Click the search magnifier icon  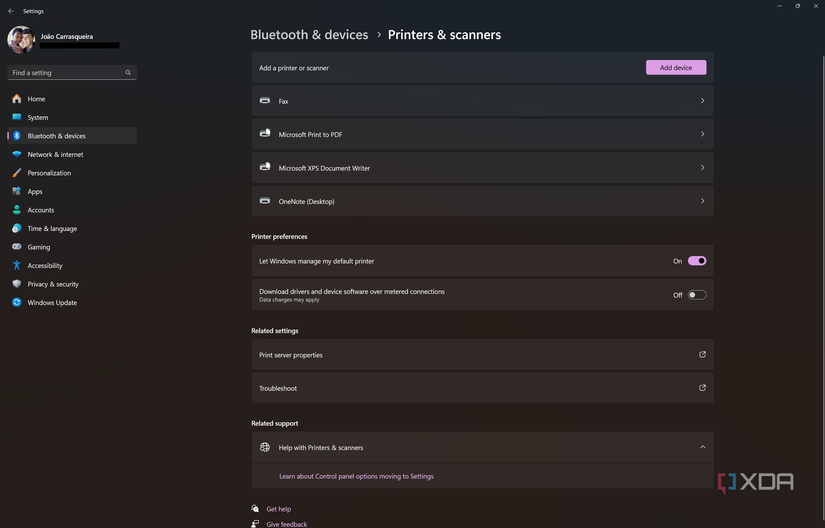pyautogui.click(x=128, y=73)
